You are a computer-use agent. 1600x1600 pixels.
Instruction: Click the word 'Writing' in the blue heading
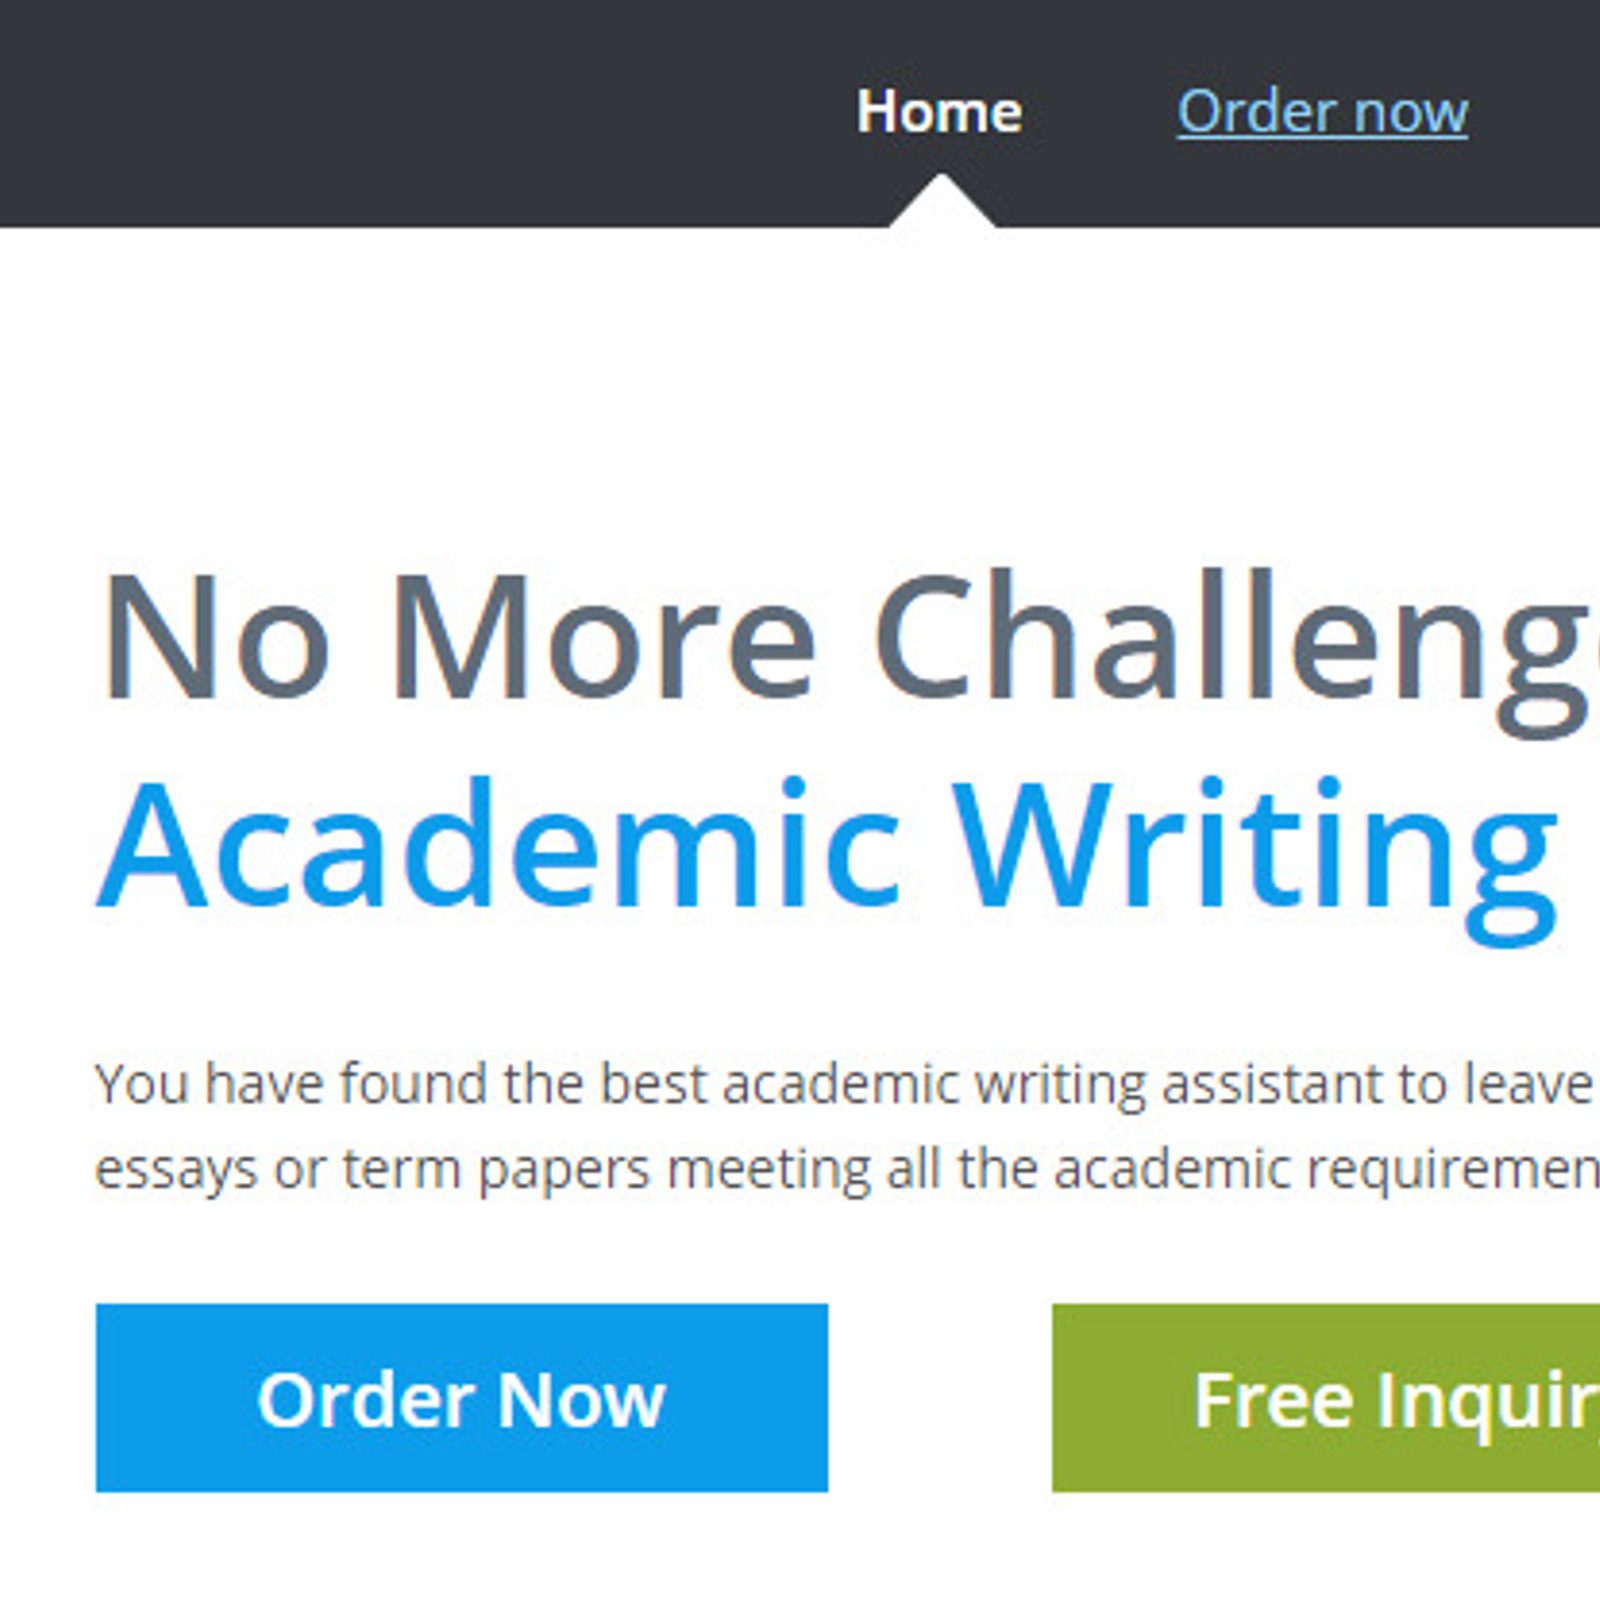coord(1255,859)
